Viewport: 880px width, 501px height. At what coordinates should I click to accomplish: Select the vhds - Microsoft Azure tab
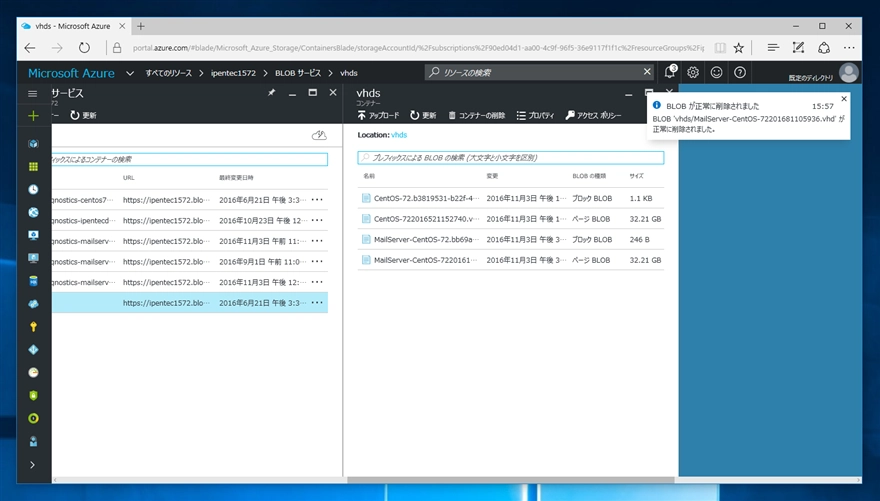coord(73,26)
